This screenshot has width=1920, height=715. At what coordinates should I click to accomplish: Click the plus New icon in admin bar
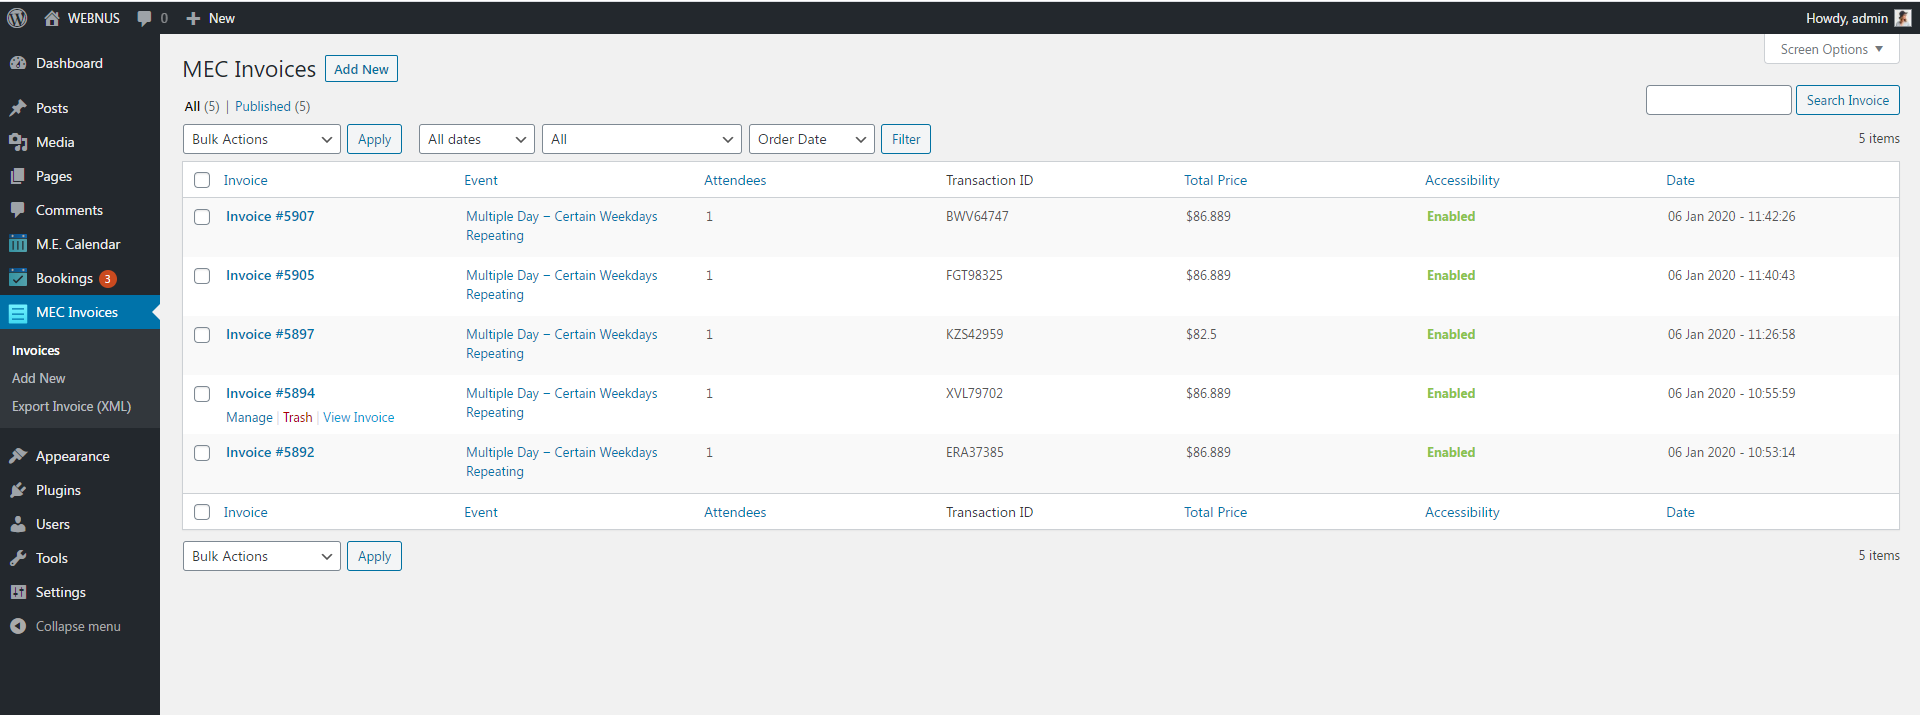(x=194, y=18)
